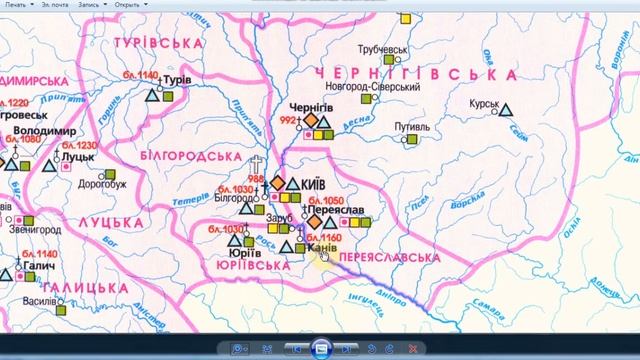This screenshot has height=360, width=640.
Task: Click the Новгород-Сіверський label
Action: click(x=373, y=87)
